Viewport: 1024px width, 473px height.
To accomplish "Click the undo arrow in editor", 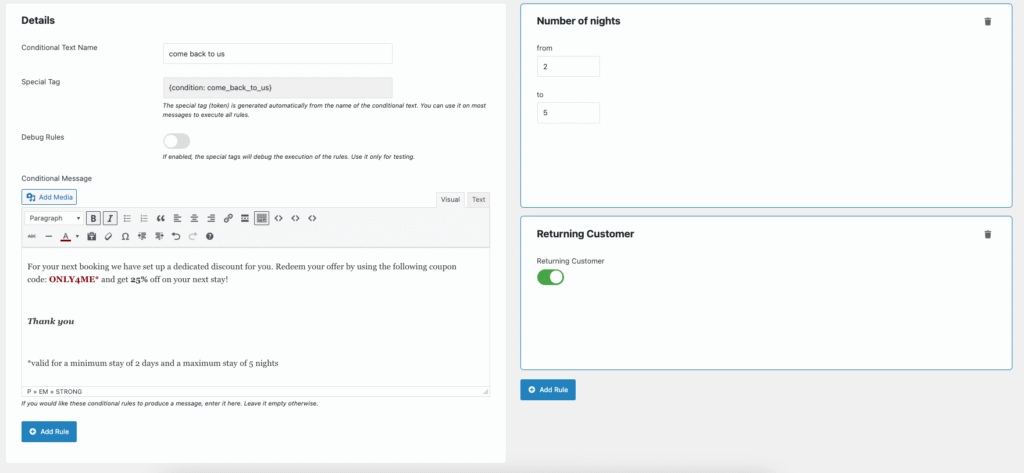I will (176, 237).
